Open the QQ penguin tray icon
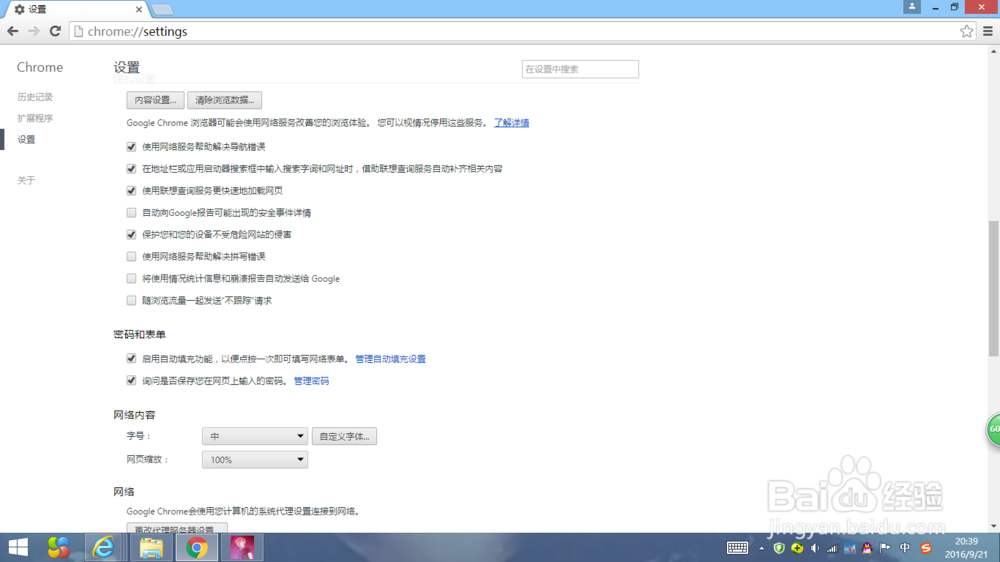The height and width of the screenshot is (562, 1000). (867, 548)
